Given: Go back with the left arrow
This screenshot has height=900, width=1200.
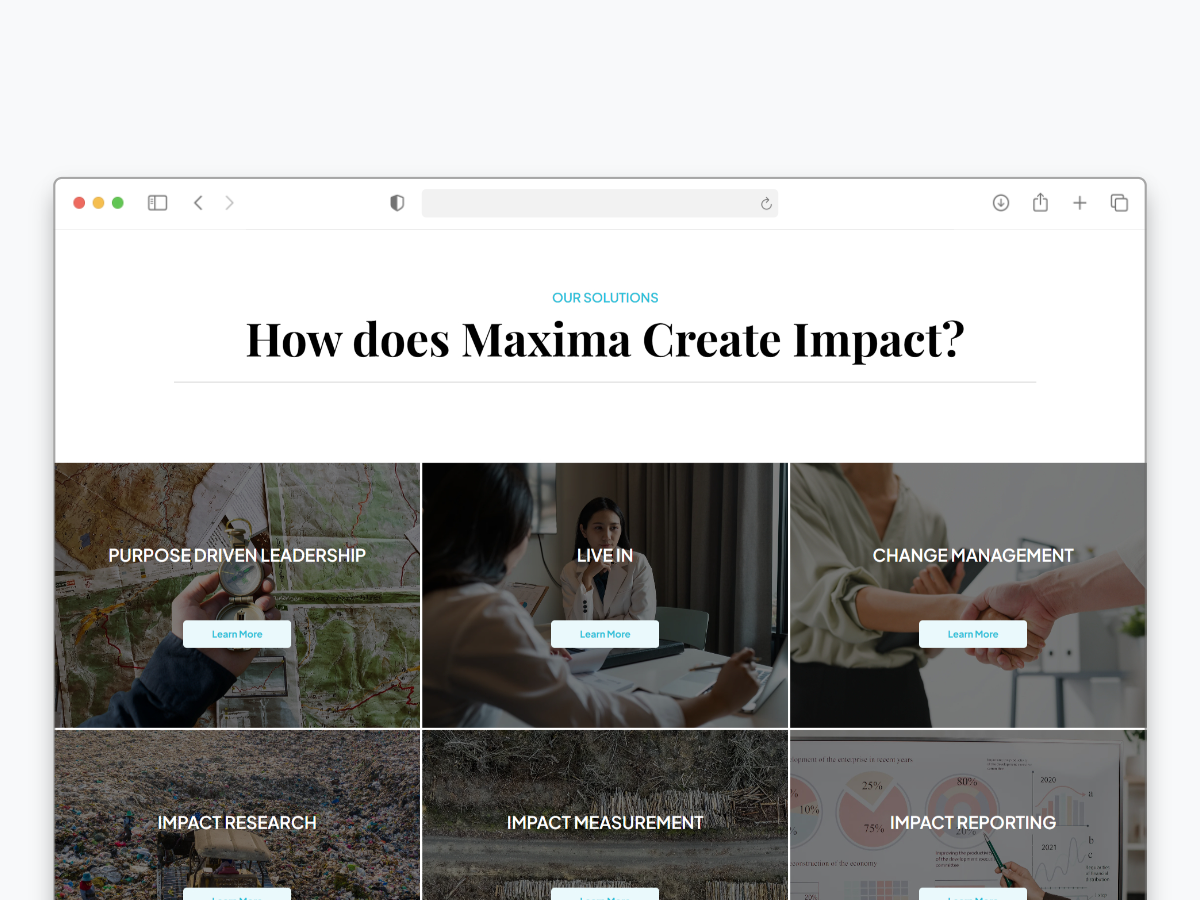Looking at the screenshot, I should click(198, 203).
